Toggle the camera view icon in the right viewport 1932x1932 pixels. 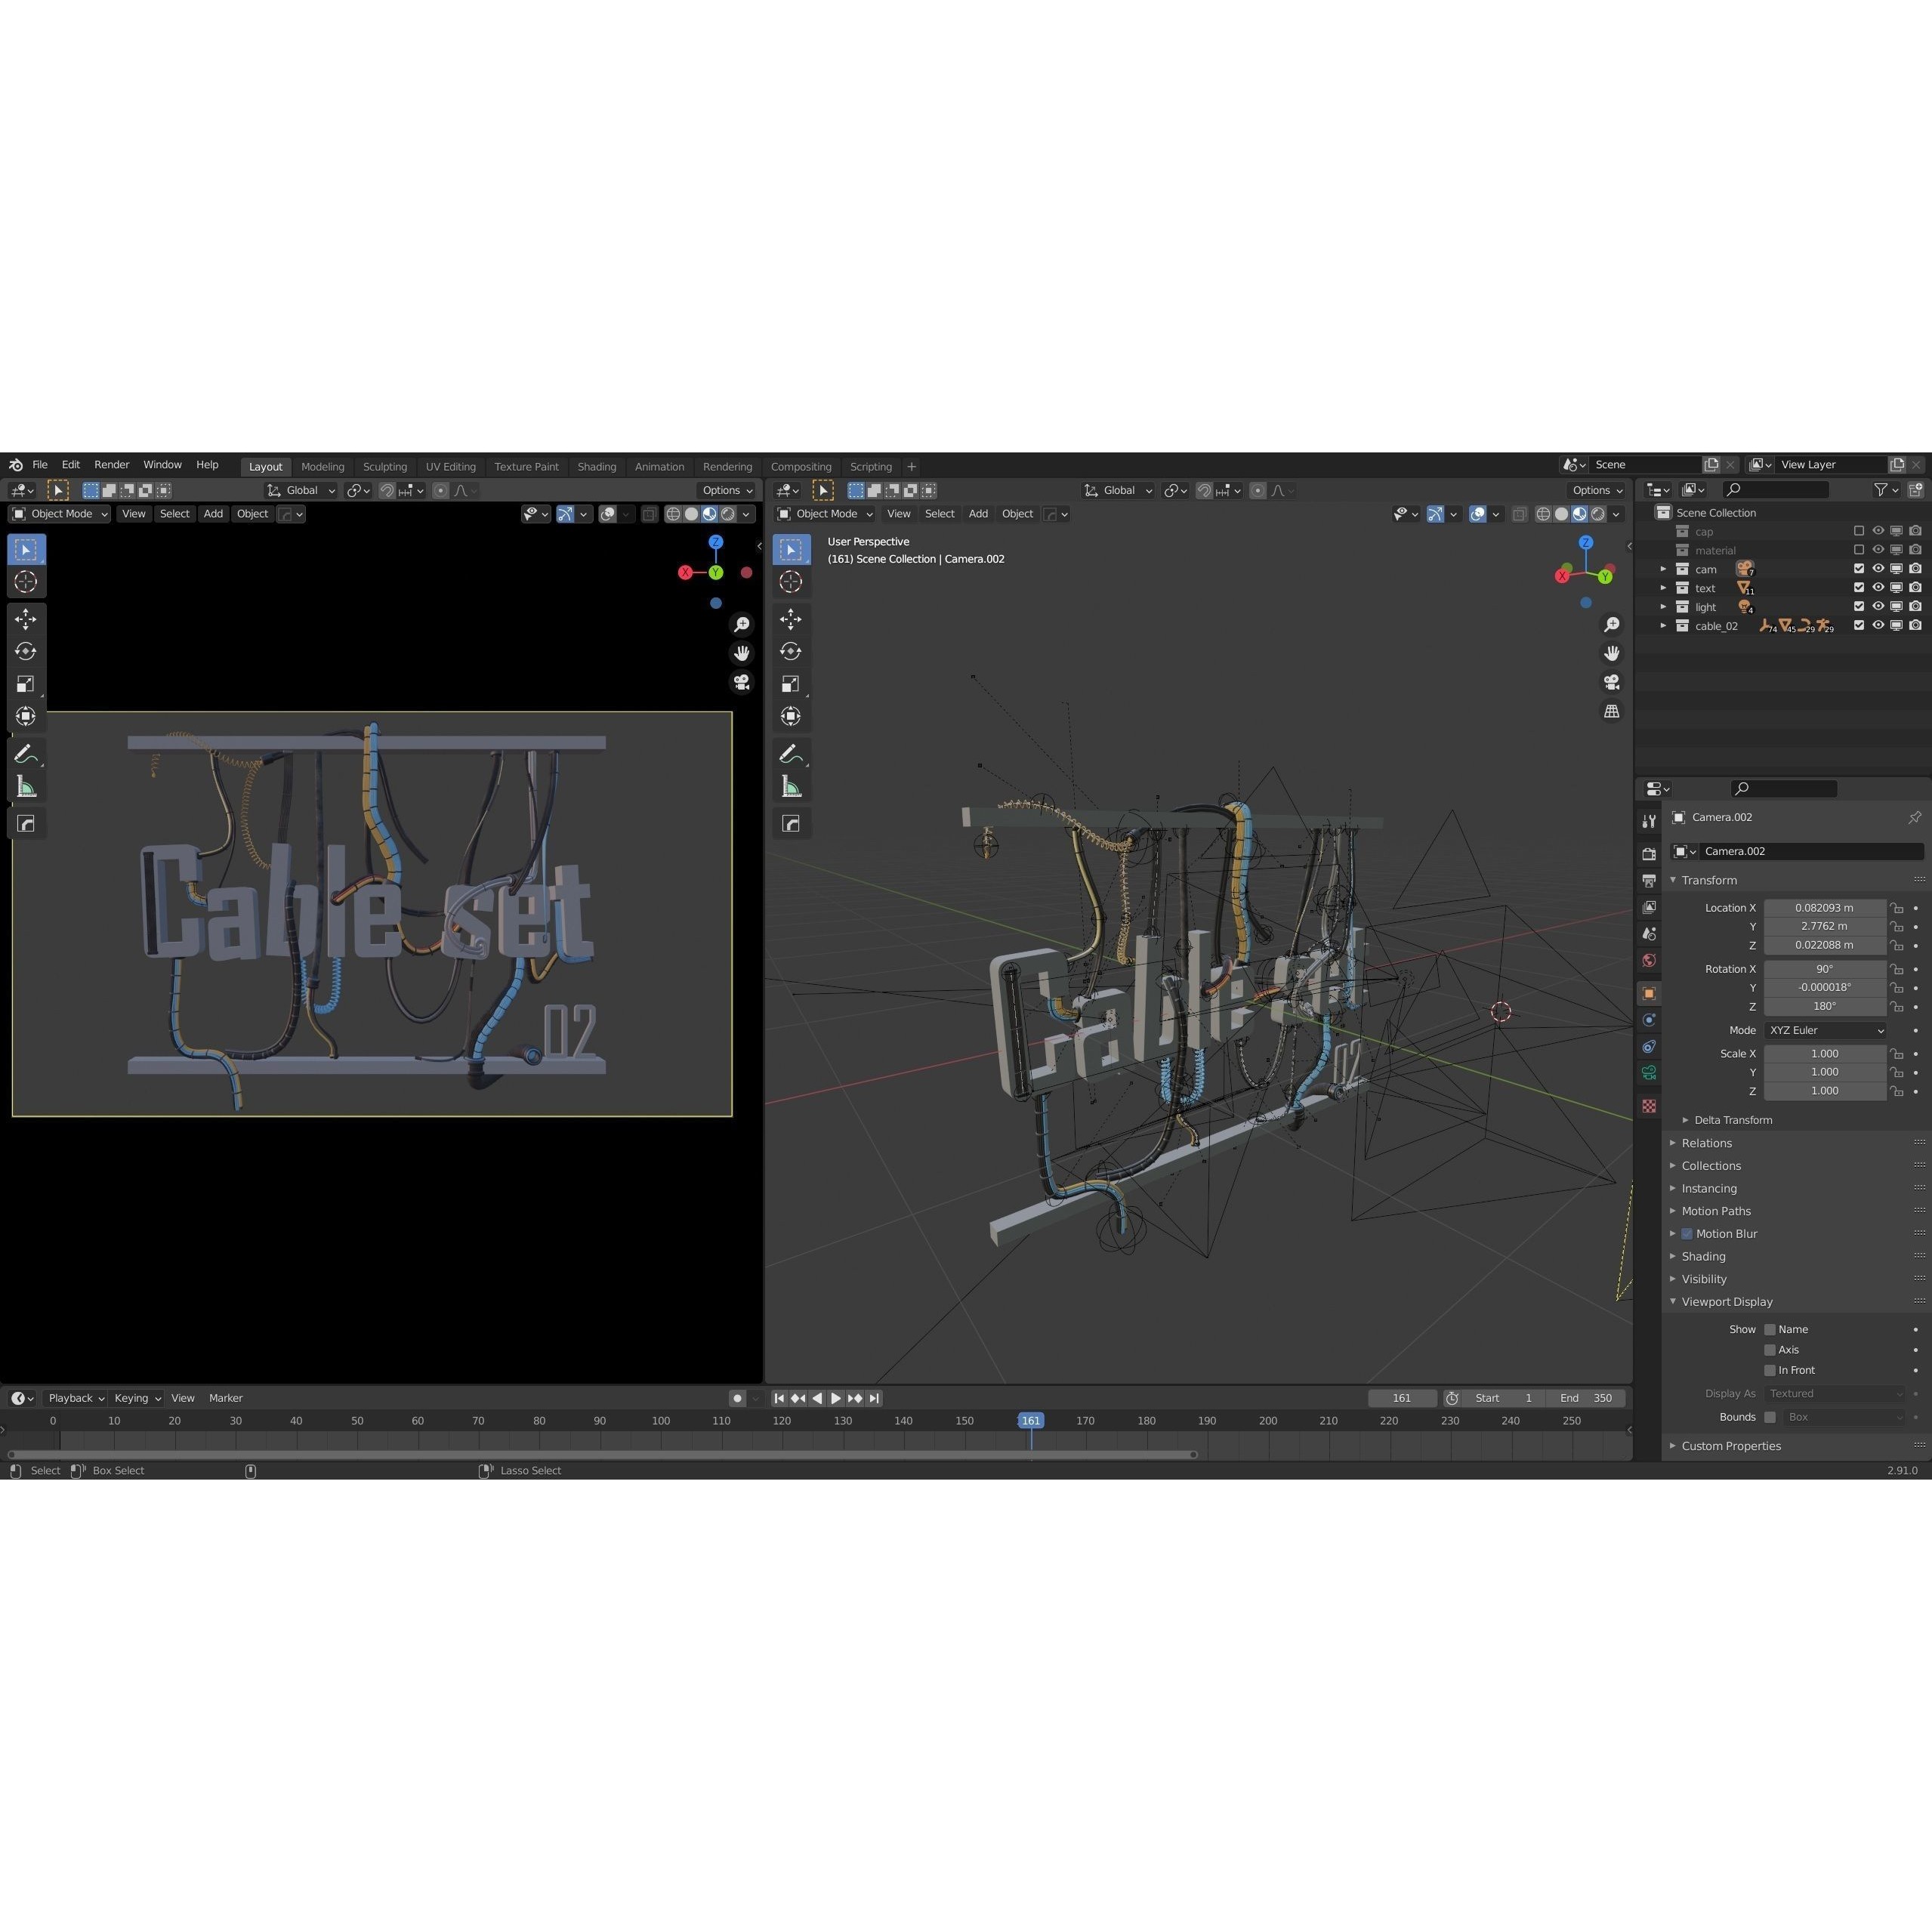[1612, 681]
